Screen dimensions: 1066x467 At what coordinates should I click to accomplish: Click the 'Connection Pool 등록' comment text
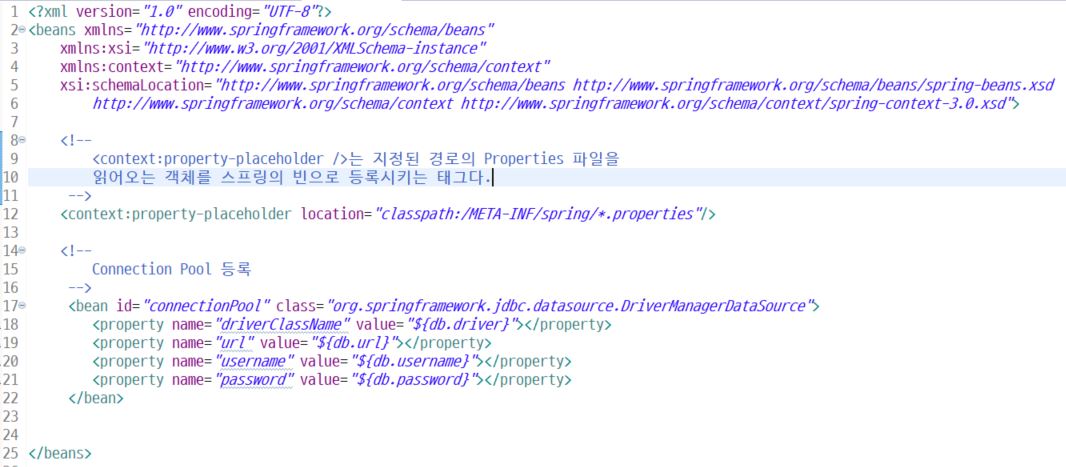point(172,269)
